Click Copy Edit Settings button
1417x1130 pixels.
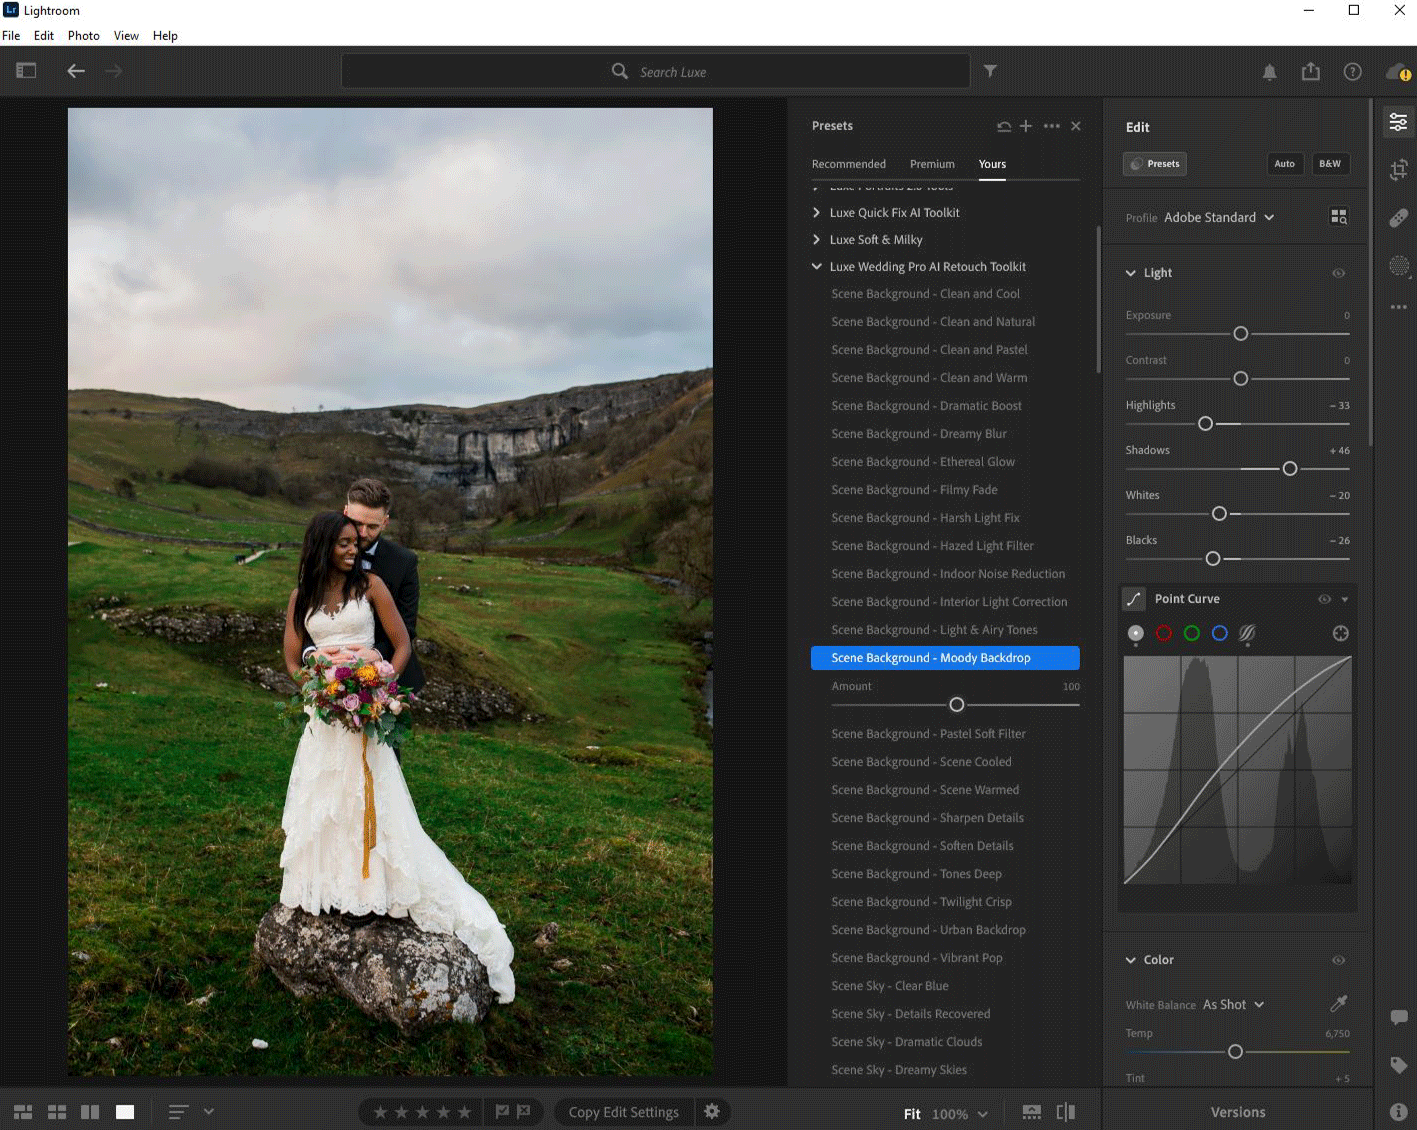[x=623, y=1112]
